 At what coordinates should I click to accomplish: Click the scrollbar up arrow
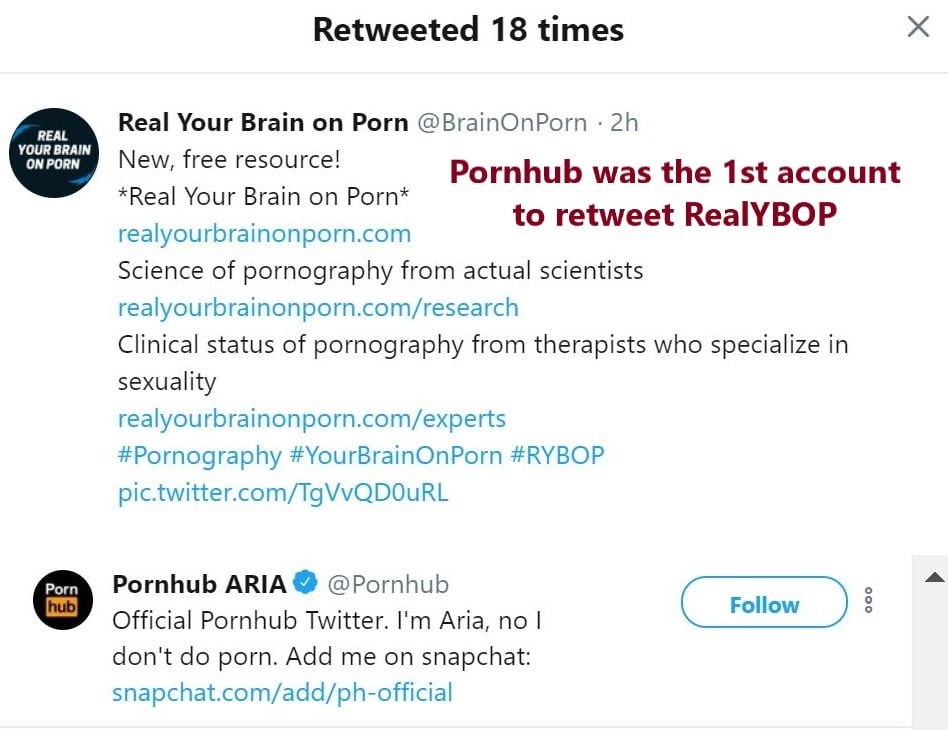point(934,578)
